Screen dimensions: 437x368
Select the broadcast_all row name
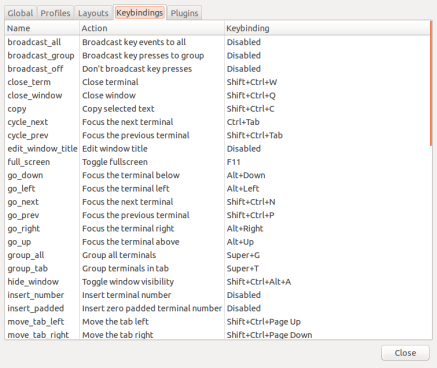tap(34, 42)
